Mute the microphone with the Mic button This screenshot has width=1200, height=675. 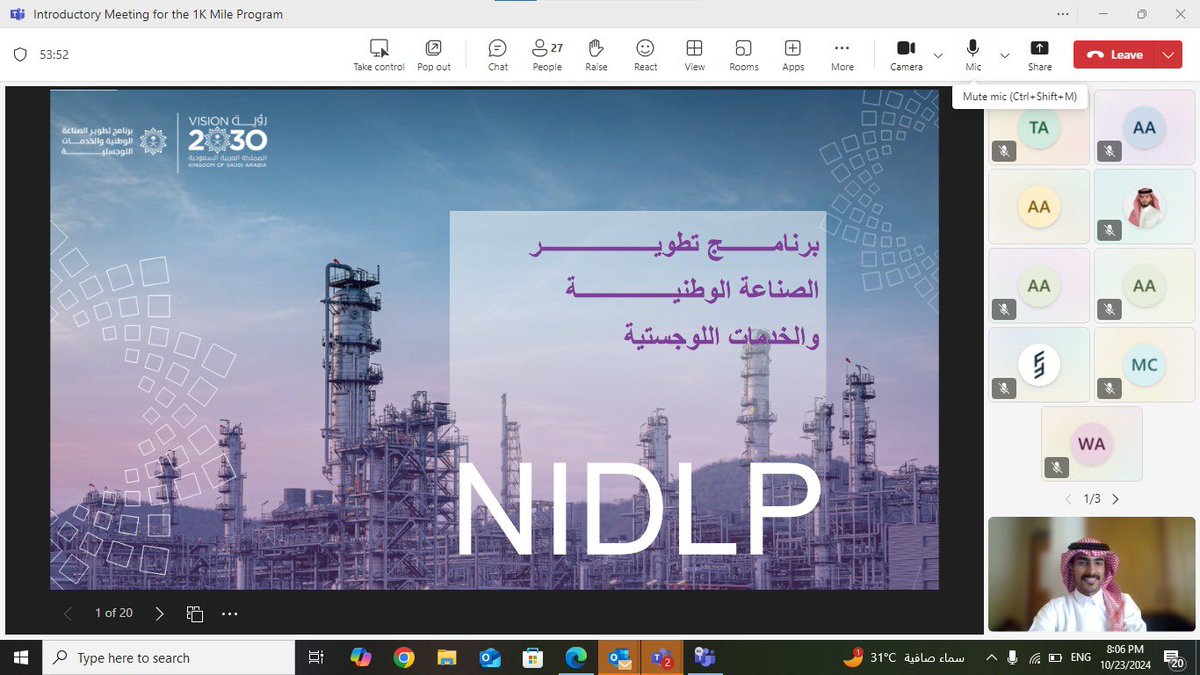click(x=973, y=55)
